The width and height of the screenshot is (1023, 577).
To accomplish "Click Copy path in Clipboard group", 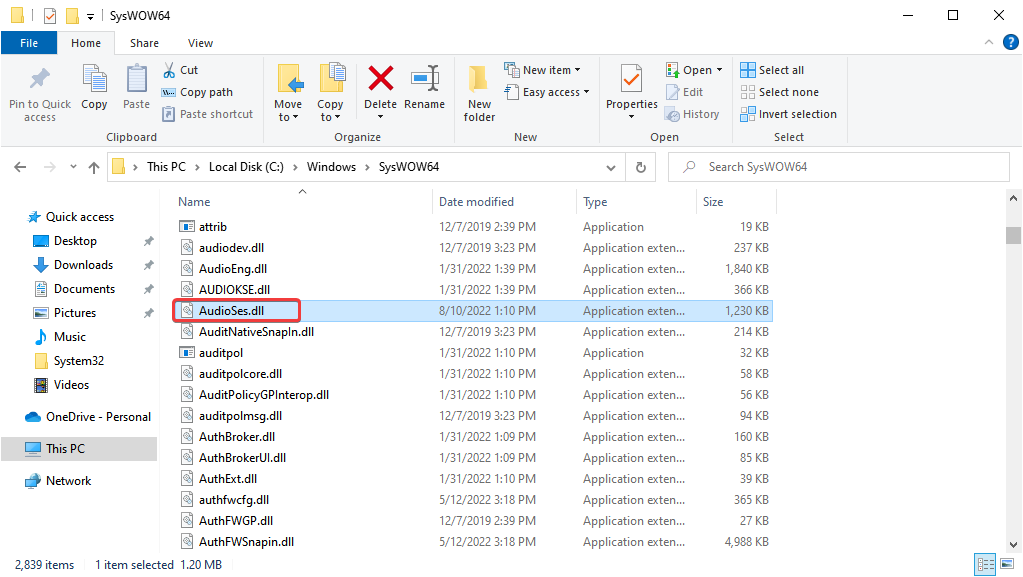I will [x=198, y=92].
